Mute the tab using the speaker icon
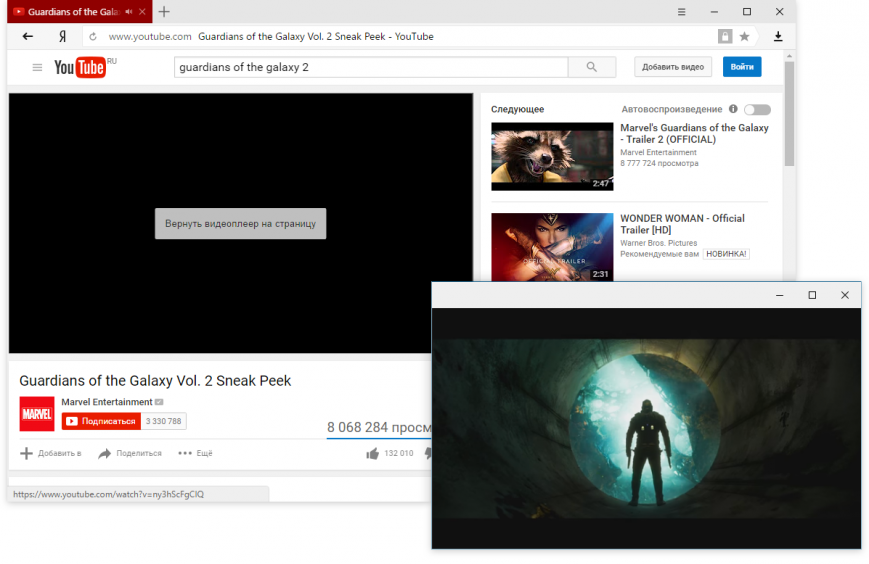The width and height of the screenshot is (869, 564). [129, 12]
